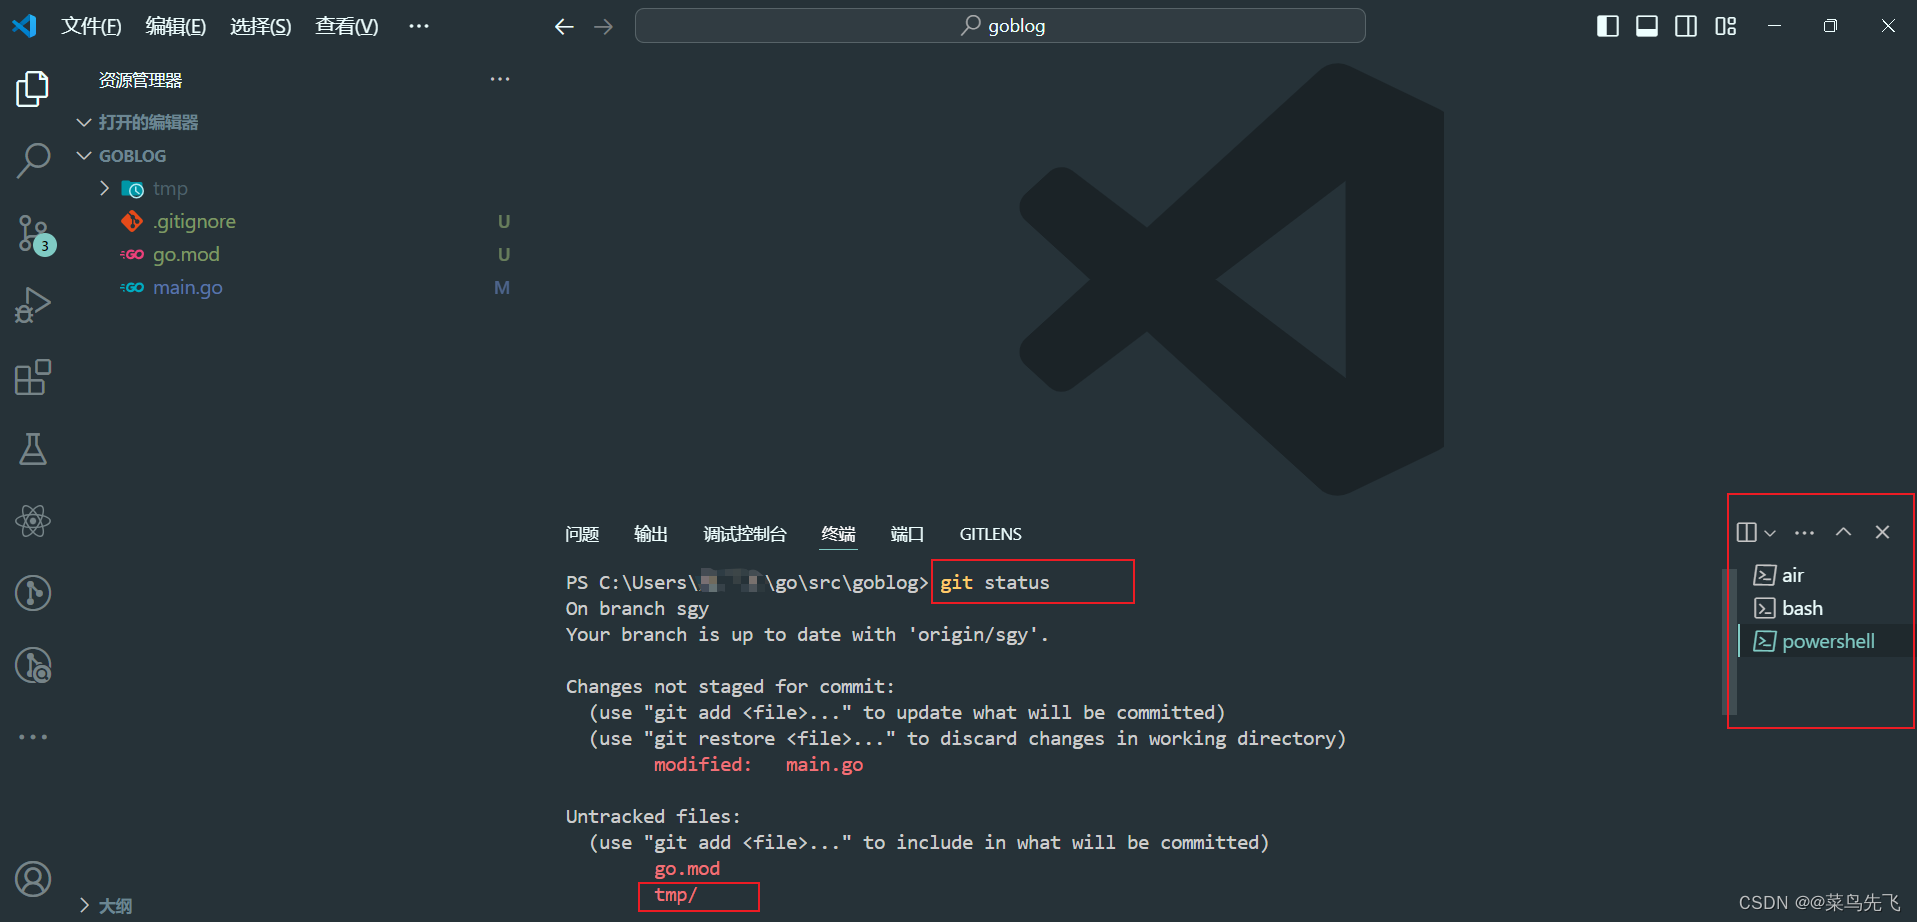Show additional activity bar views
This screenshot has width=1917, height=922.
point(32,737)
